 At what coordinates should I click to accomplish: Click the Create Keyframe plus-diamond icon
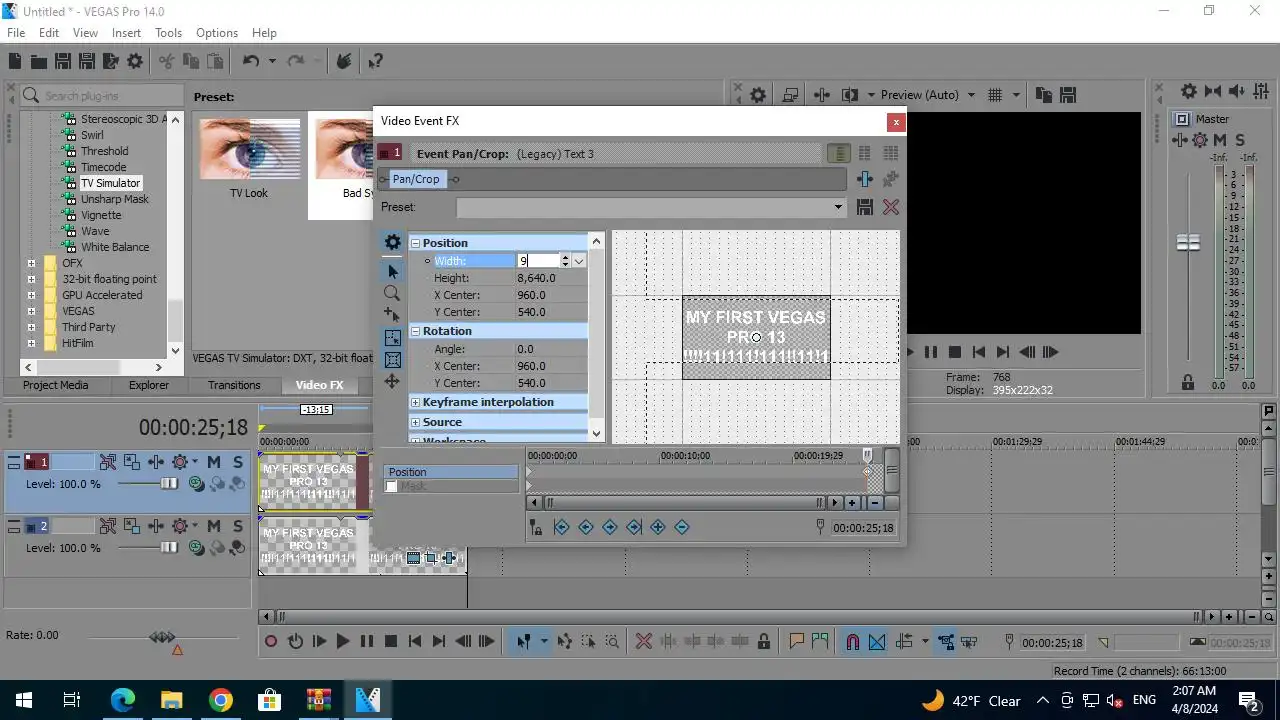(x=658, y=527)
